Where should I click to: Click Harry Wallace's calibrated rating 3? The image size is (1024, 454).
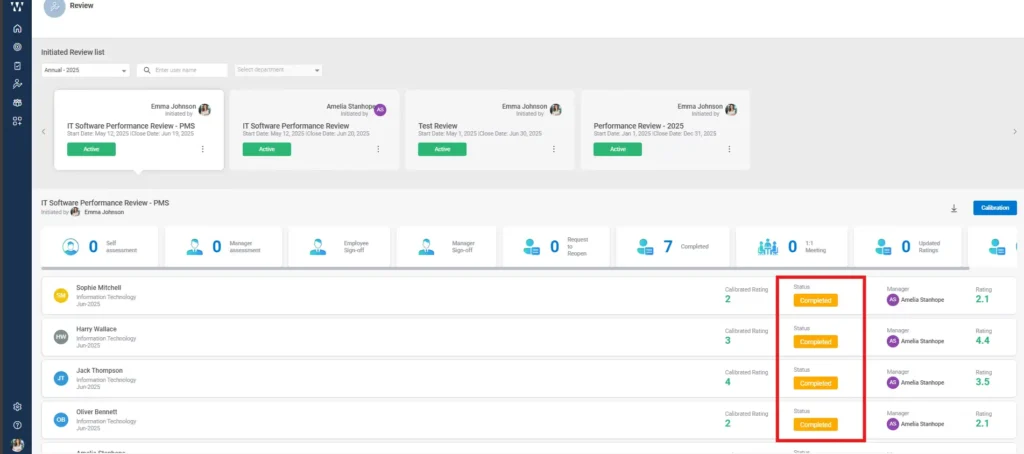coord(728,340)
